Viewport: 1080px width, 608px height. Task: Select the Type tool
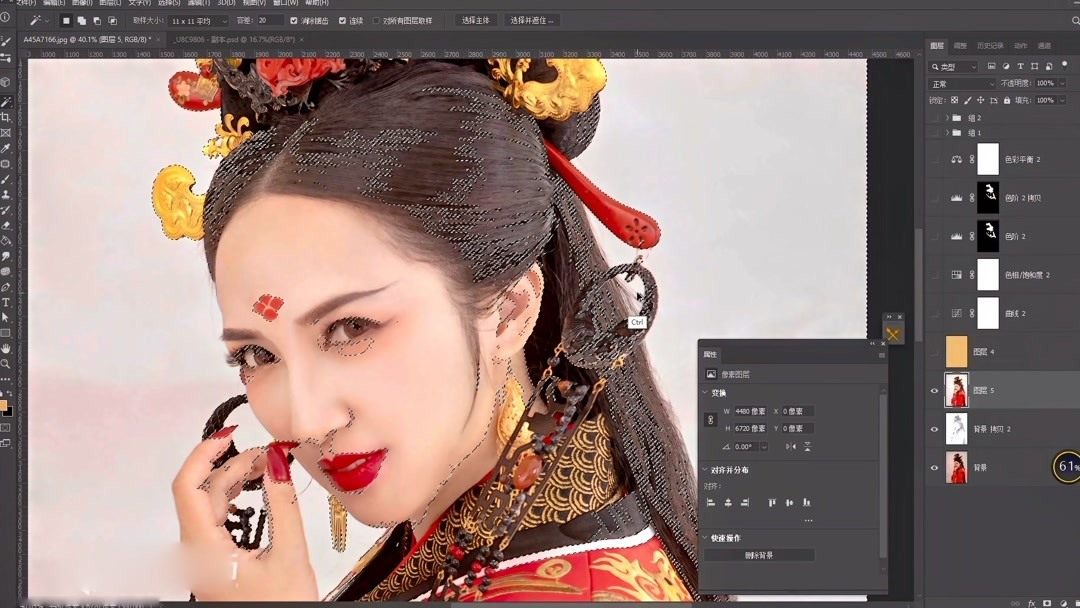tap(7, 301)
